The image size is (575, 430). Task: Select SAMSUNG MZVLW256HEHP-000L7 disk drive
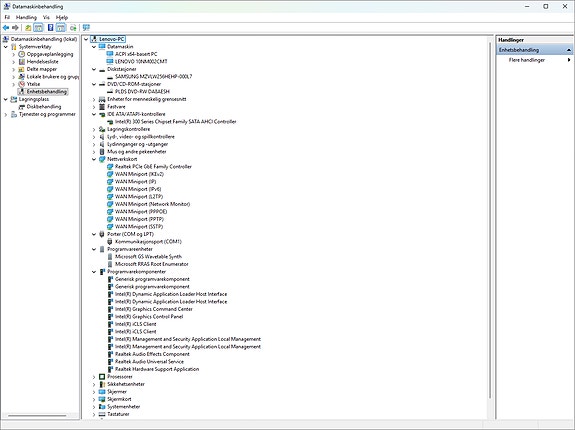pos(153,77)
